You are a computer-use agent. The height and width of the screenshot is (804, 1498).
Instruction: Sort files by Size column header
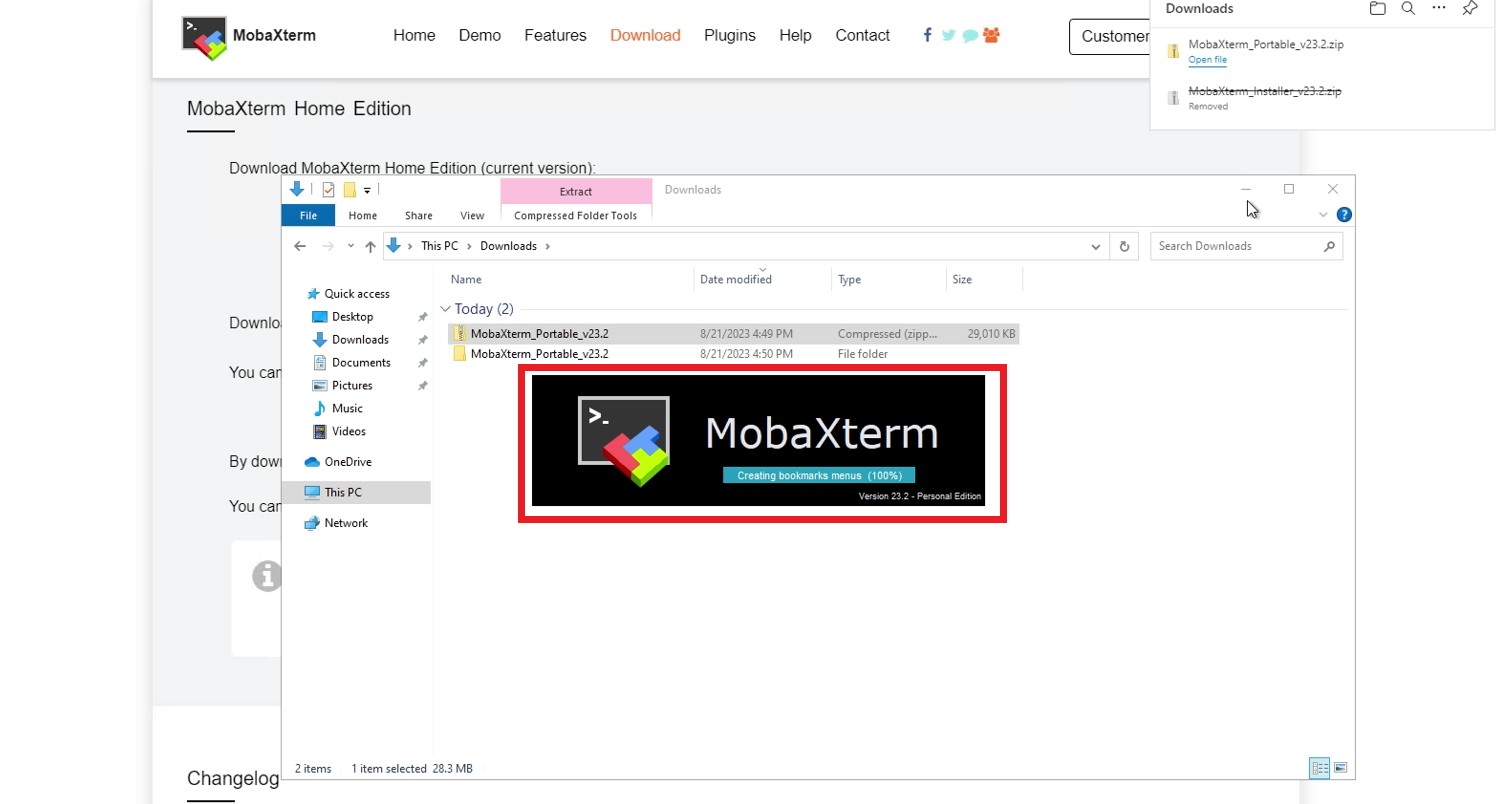pos(984,280)
